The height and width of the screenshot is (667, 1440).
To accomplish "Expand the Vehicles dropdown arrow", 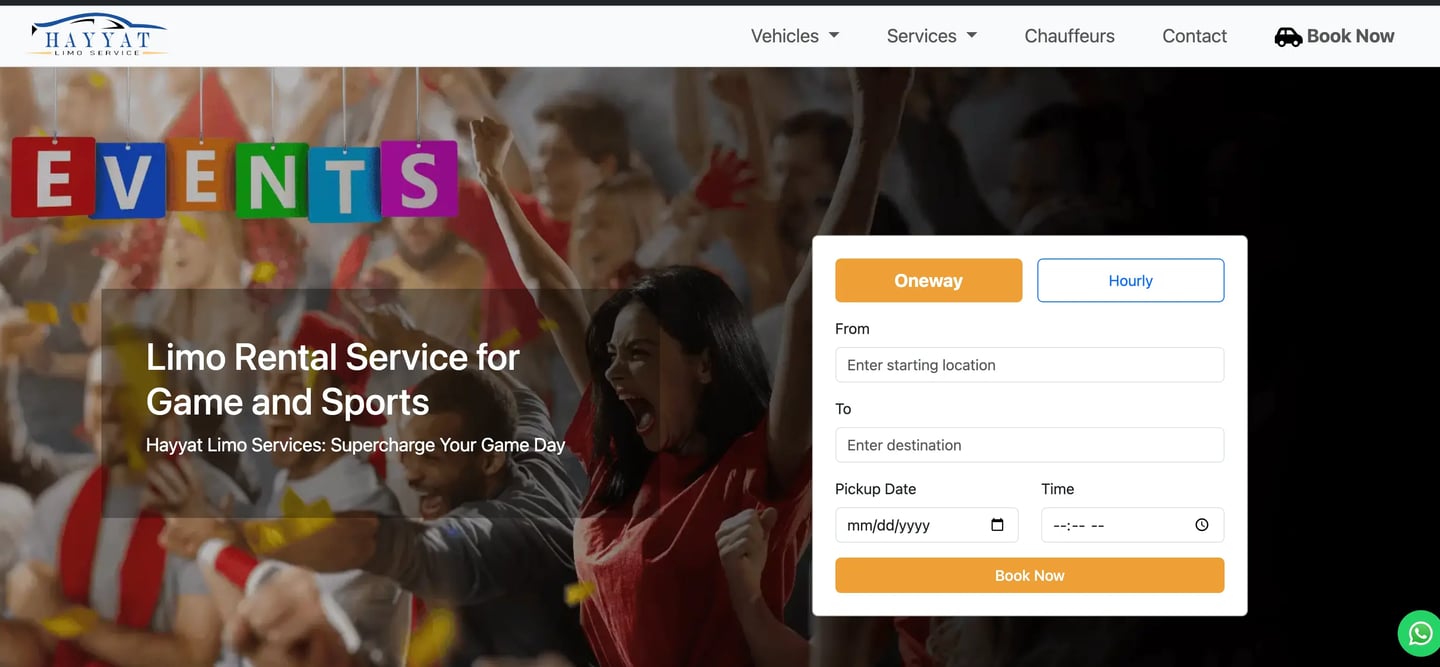I will tap(834, 36).
